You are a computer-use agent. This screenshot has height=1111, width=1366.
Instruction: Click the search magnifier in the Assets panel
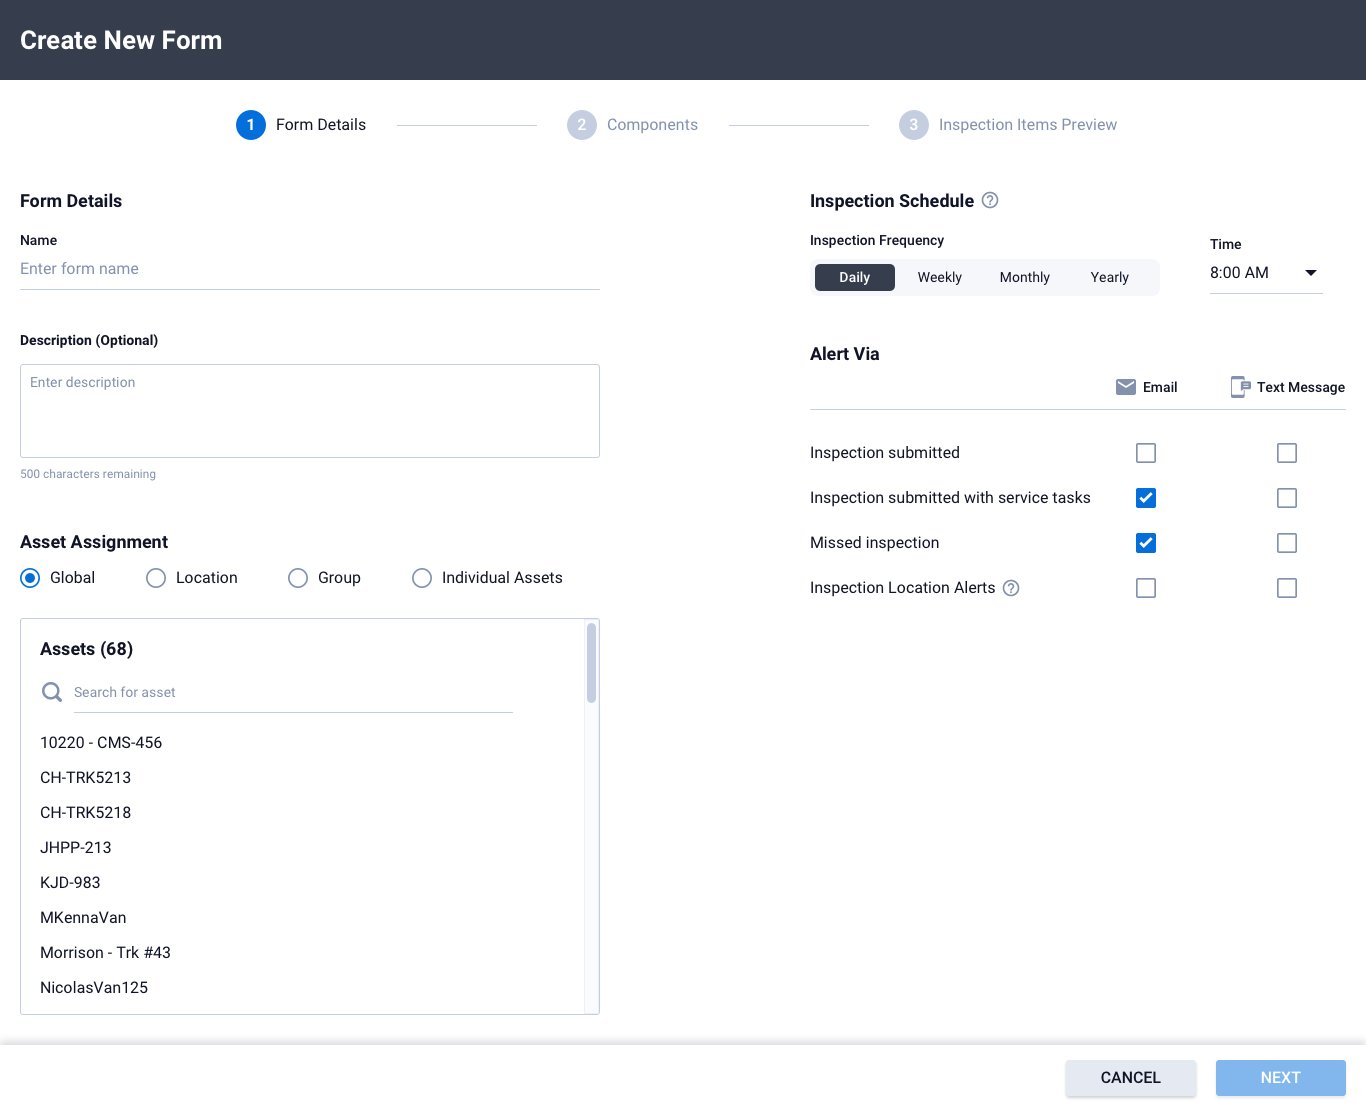[x=51, y=691]
